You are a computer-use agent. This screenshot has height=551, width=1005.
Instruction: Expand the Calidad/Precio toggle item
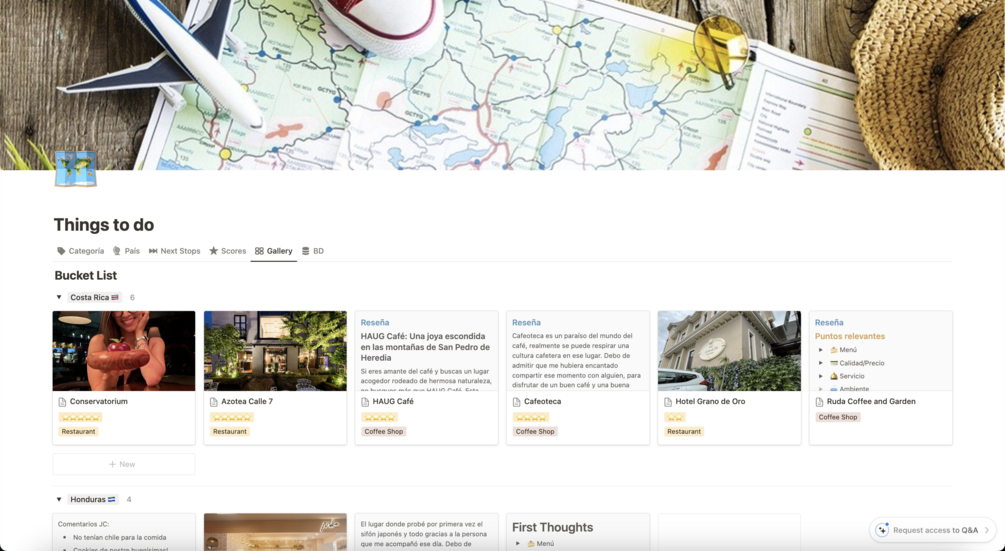click(x=820, y=363)
